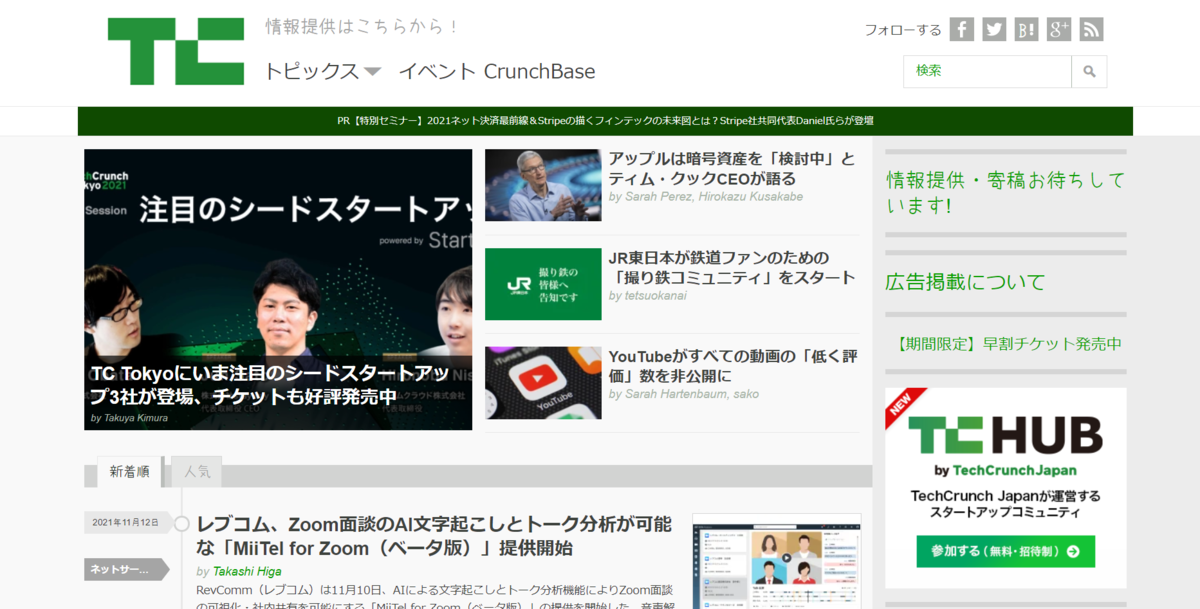The width and height of the screenshot is (1200, 609).
Task: Open the RSS feed icon
Action: pos(1092,29)
